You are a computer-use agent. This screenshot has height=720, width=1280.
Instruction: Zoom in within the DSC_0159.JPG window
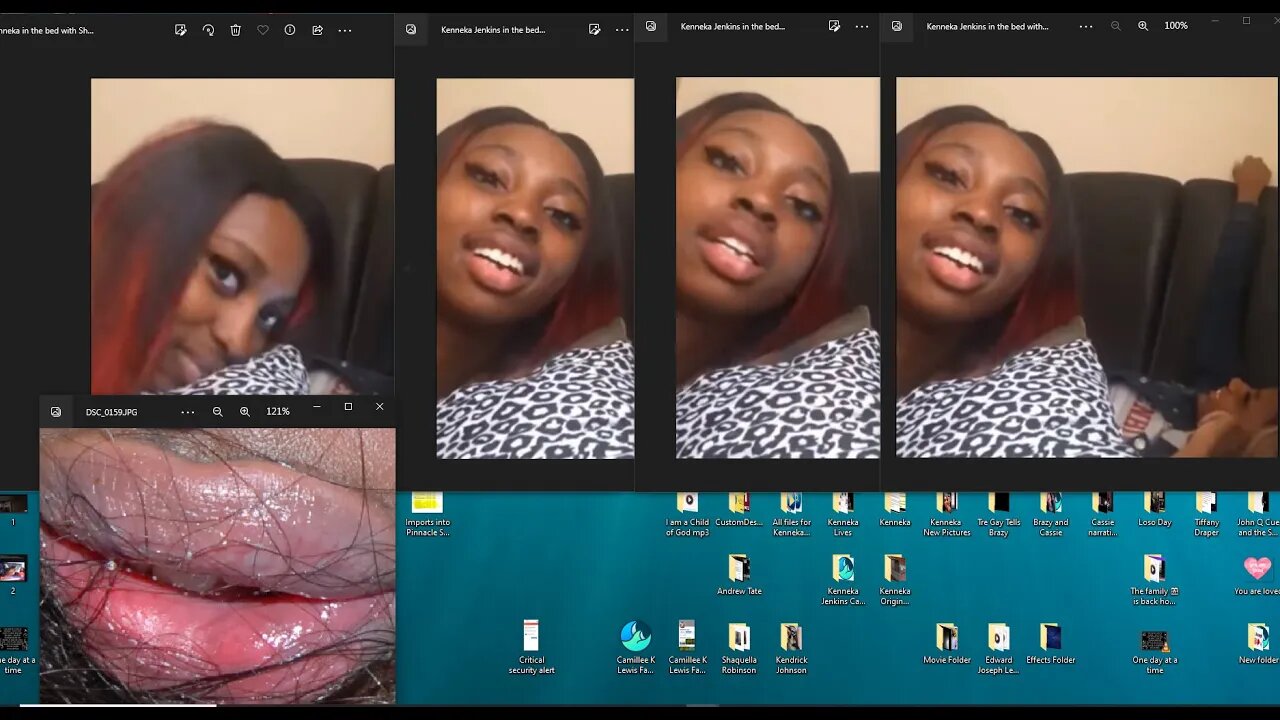tap(245, 411)
